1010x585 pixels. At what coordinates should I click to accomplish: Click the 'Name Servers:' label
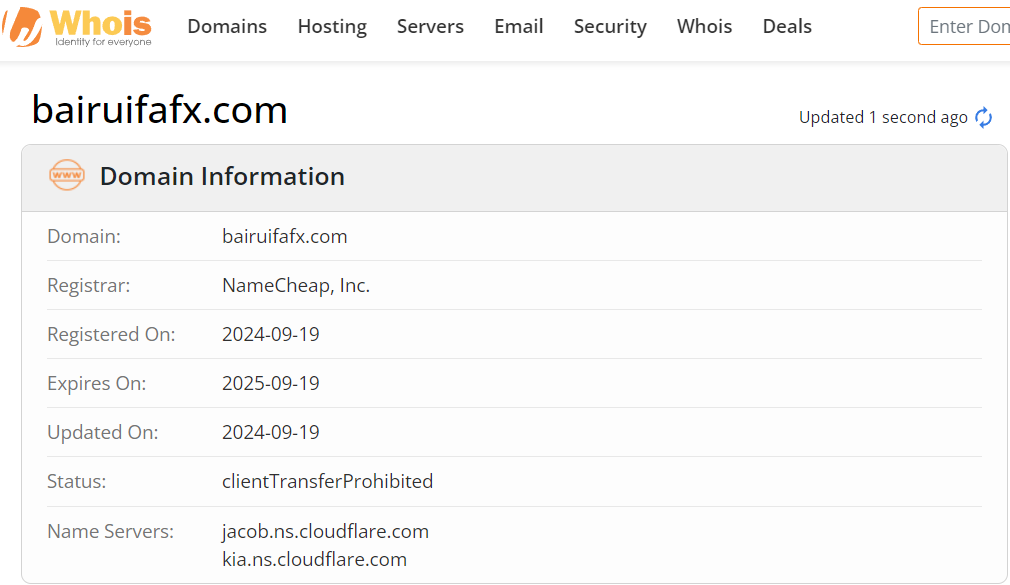[x=111, y=532]
